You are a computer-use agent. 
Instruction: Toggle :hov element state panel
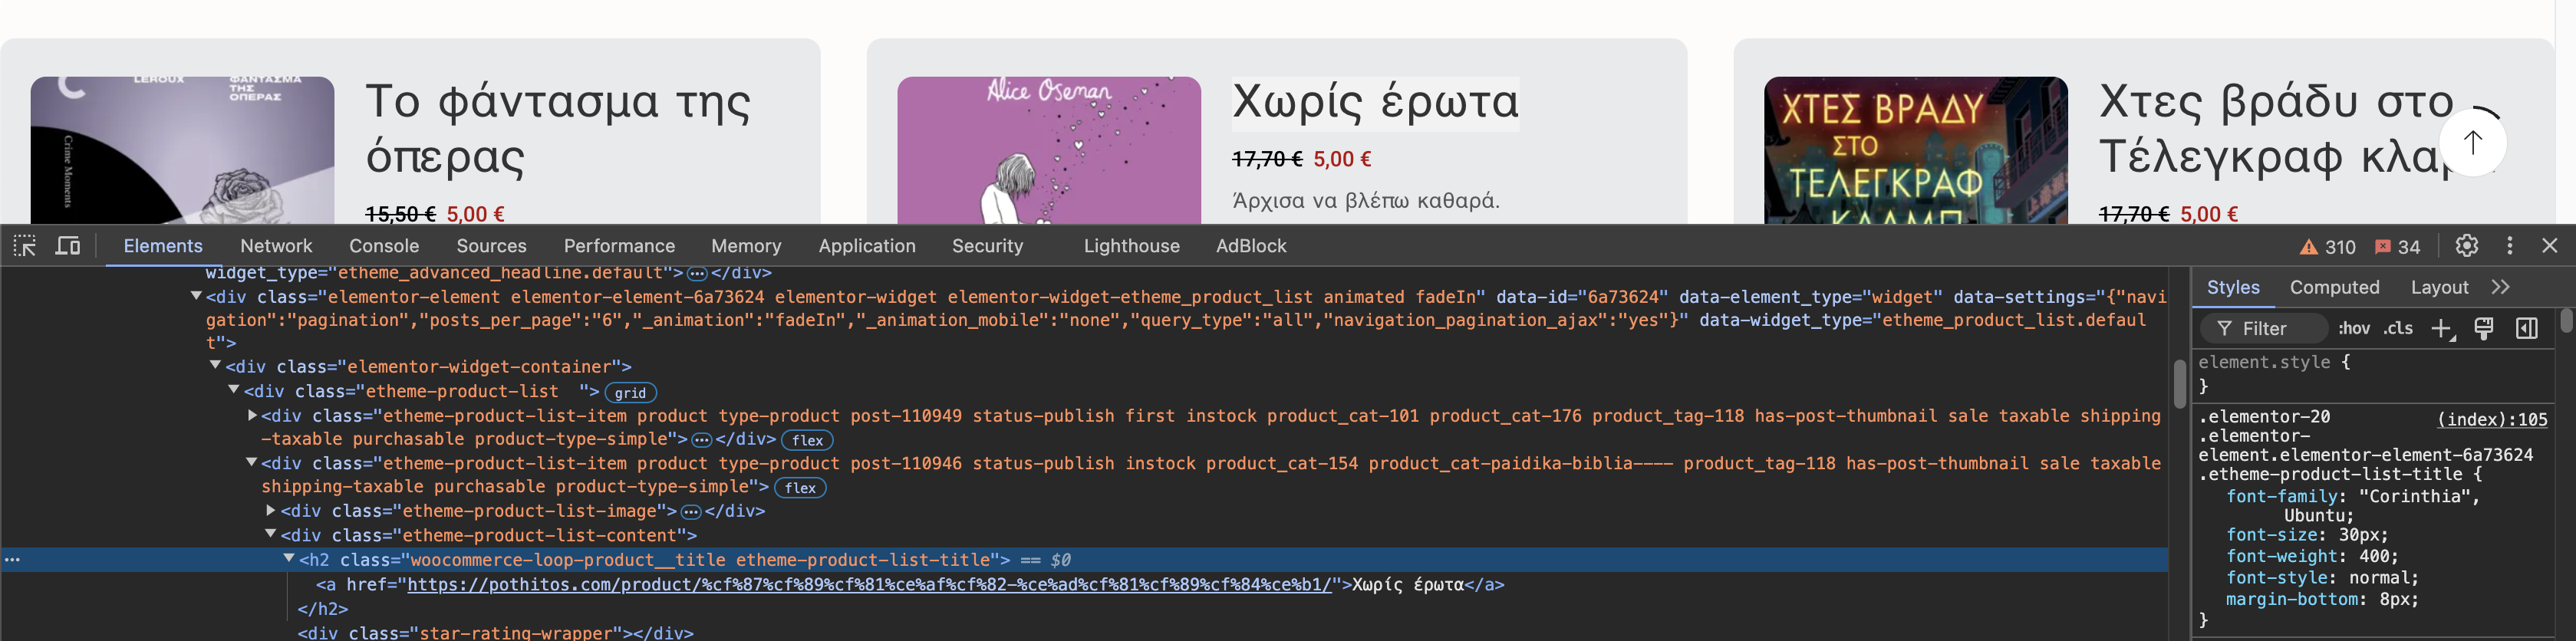[2353, 329]
